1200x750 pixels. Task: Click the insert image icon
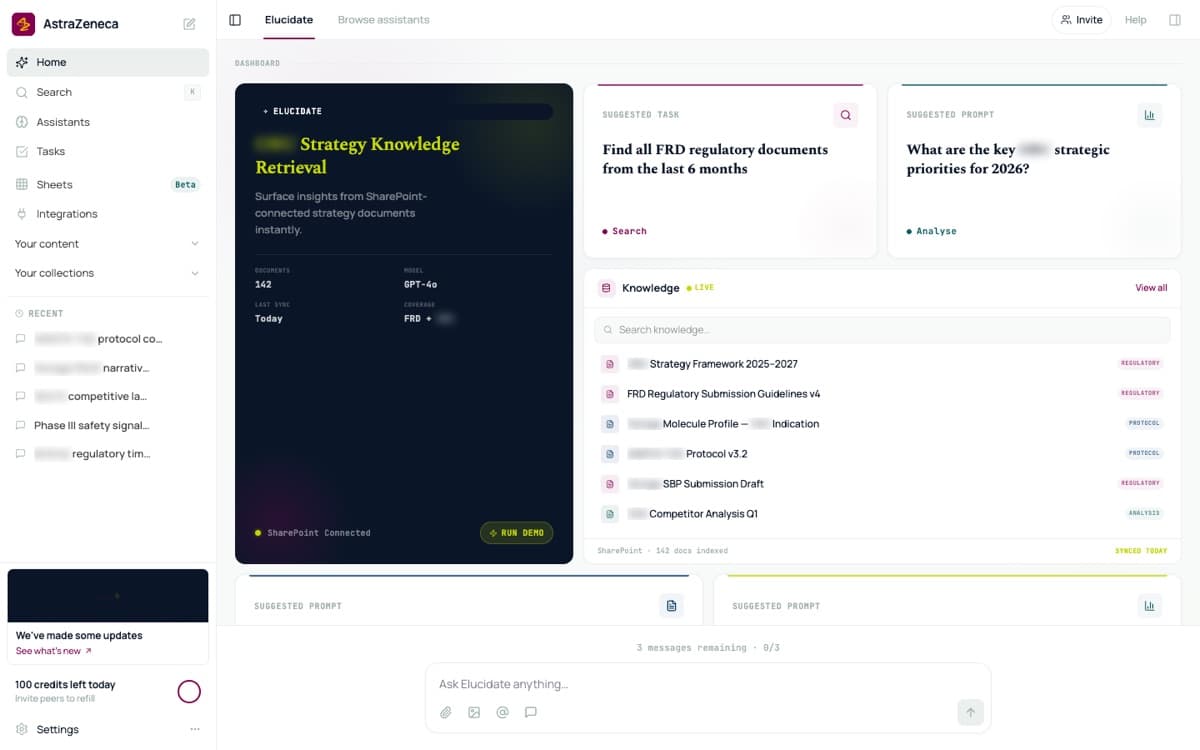(474, 712)
